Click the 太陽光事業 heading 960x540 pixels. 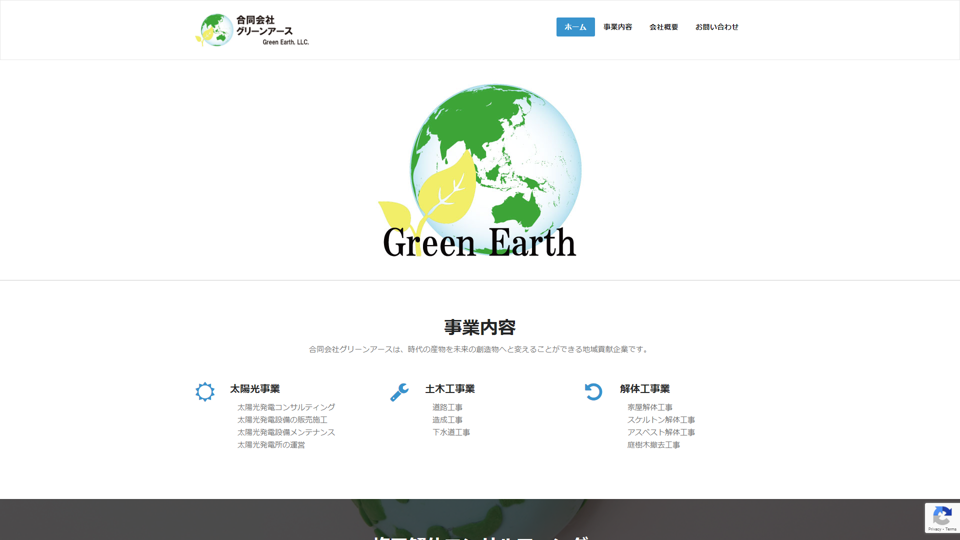click(x=255, y=389)
